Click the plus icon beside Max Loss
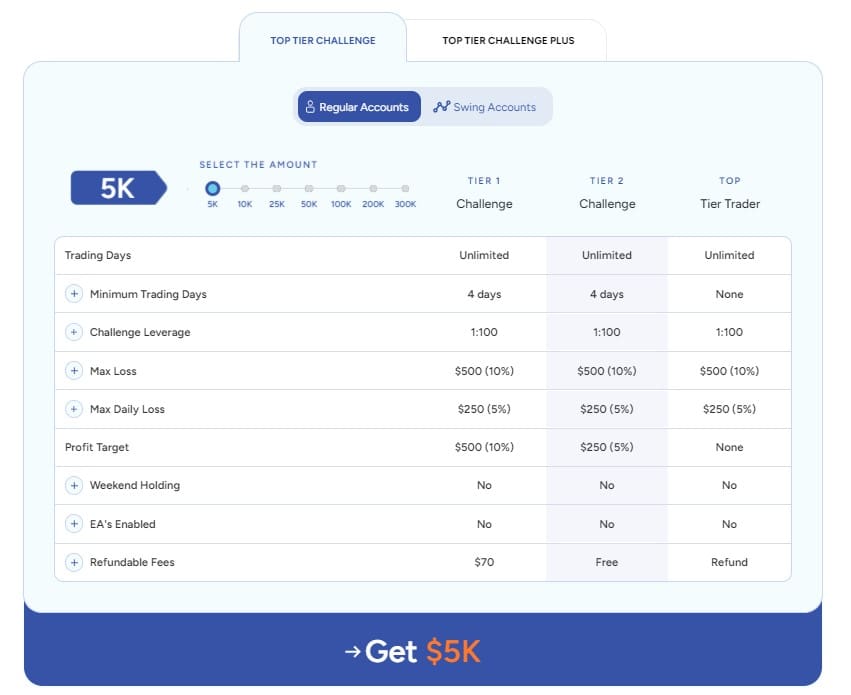Screen dimensions: 851x695 [x=74, y=371]
